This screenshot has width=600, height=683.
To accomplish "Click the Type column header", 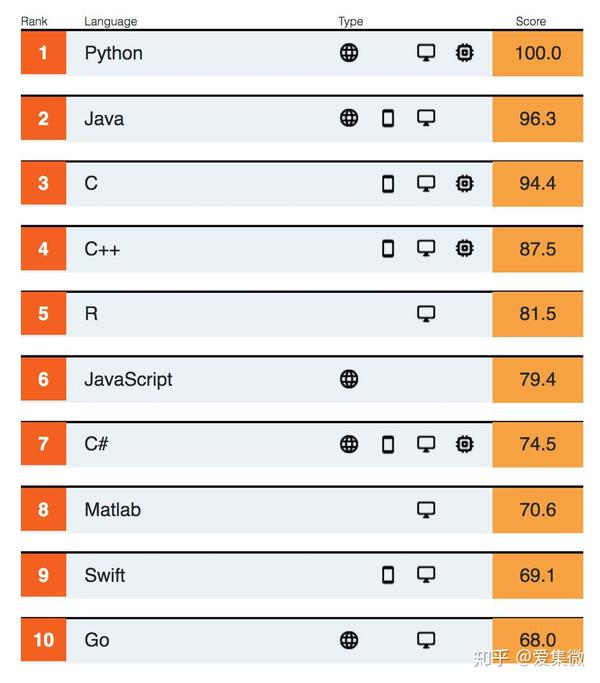I will pyautogui.click(x=350, y=21).
